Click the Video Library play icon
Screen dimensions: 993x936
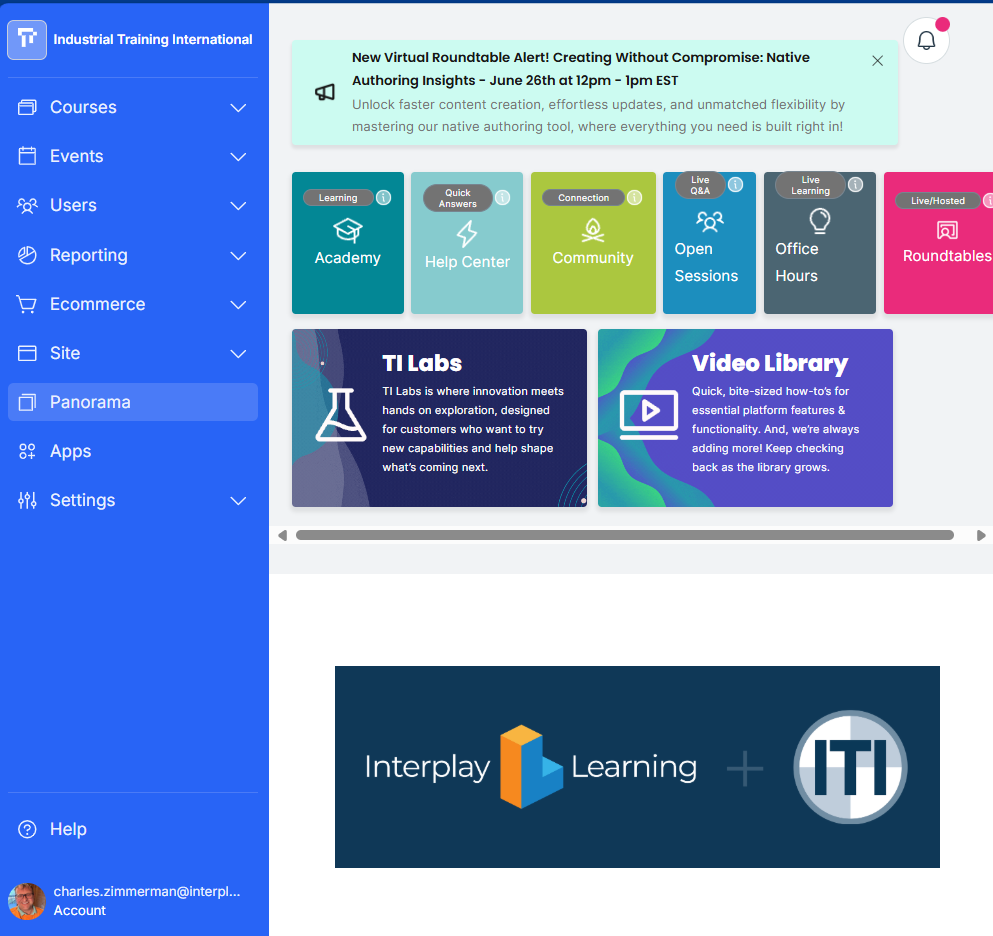pos(648,415)
